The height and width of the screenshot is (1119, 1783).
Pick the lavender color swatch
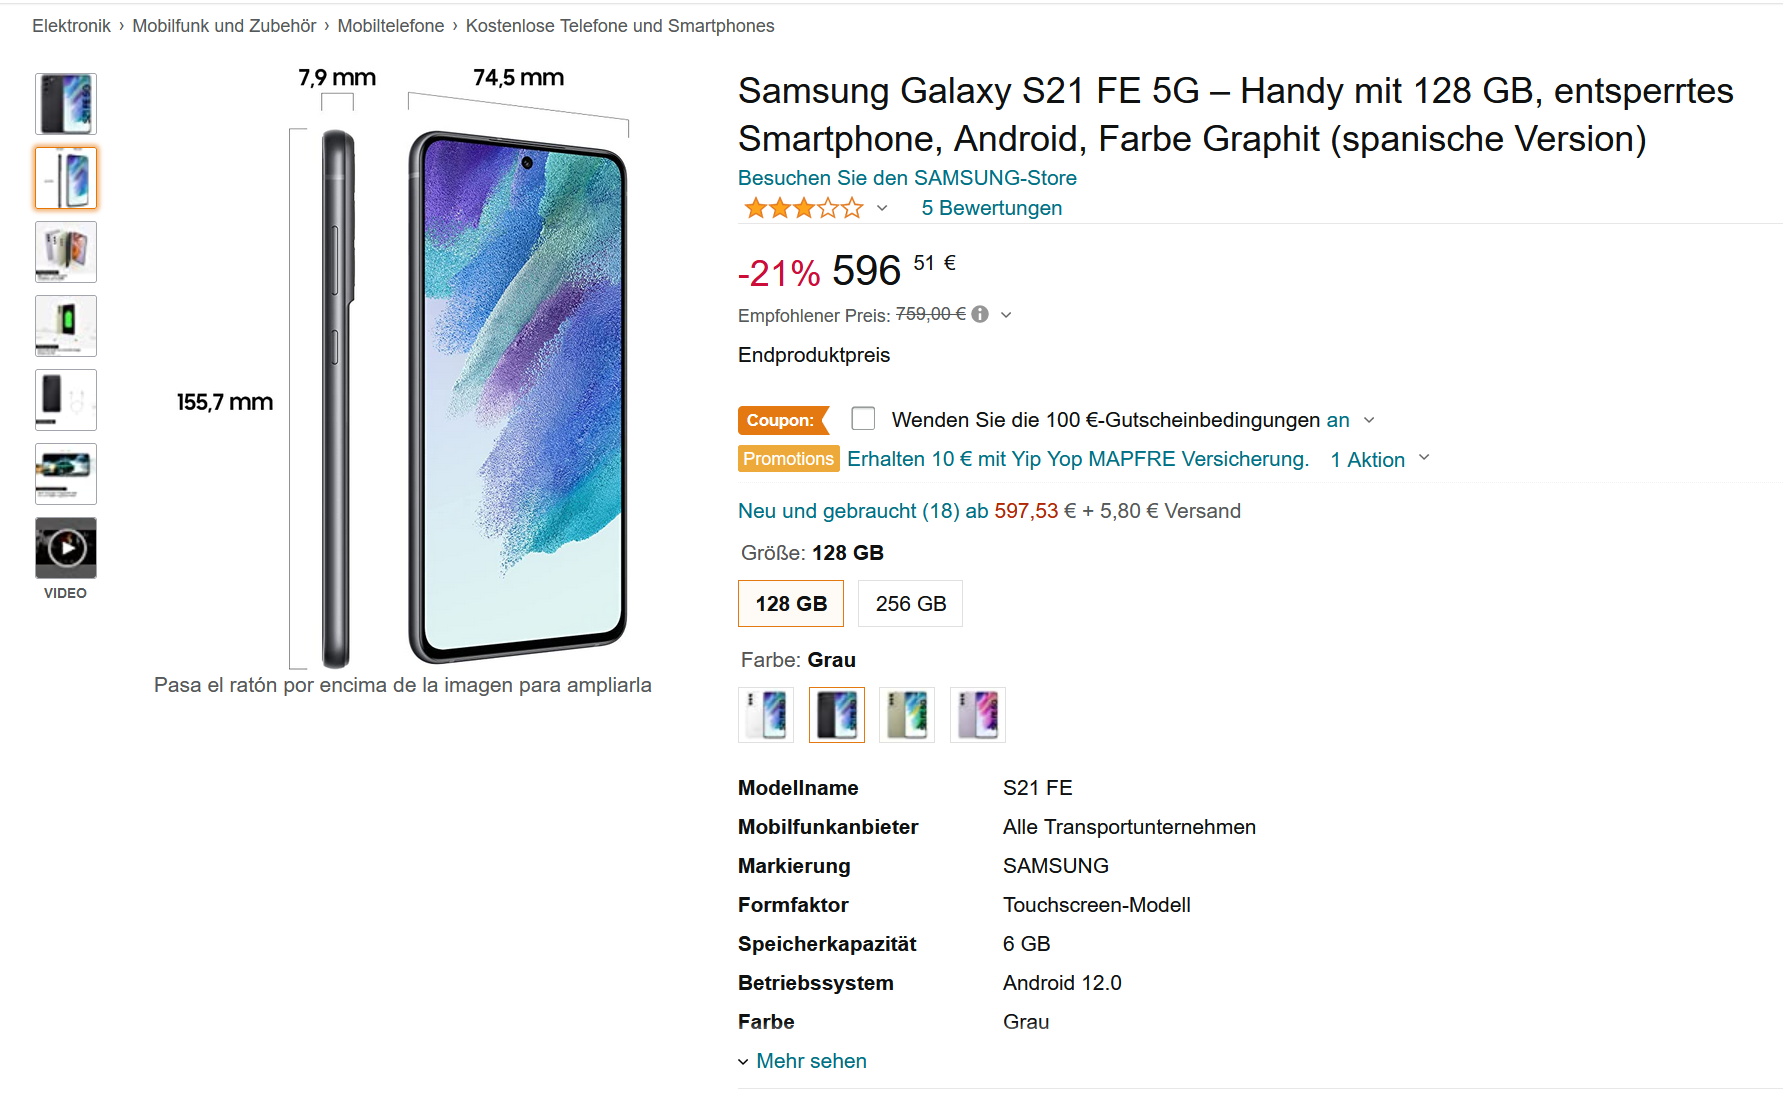[x=978, y=715]
